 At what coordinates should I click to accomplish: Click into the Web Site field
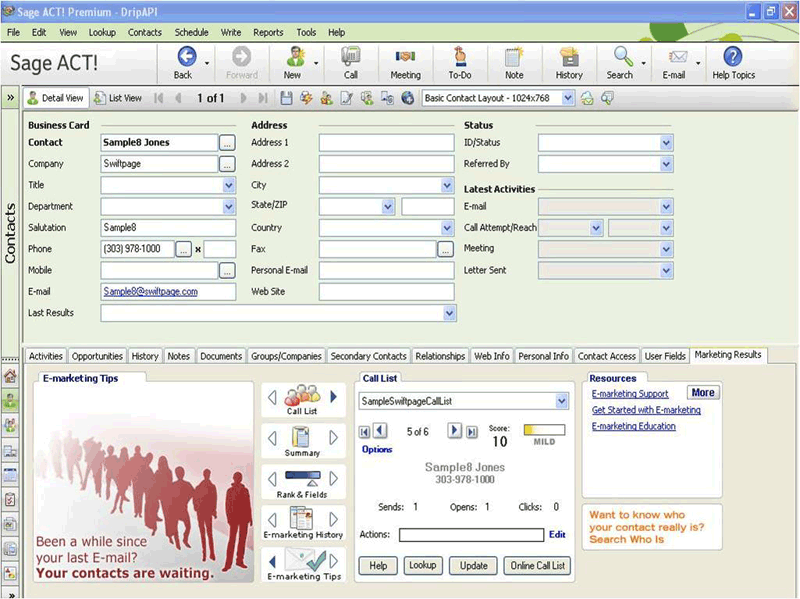386,292
